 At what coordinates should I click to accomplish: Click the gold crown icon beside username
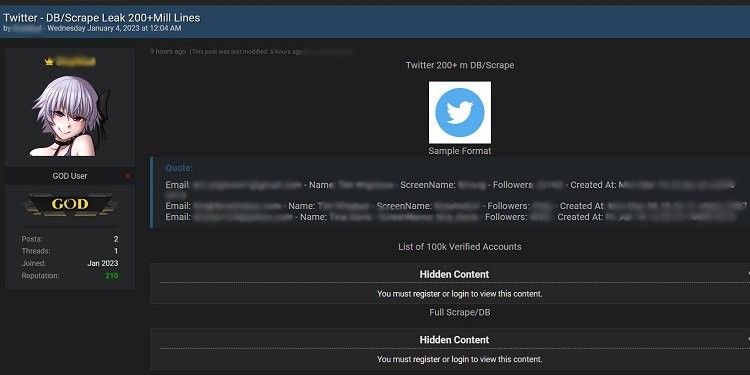coord(49,62)
